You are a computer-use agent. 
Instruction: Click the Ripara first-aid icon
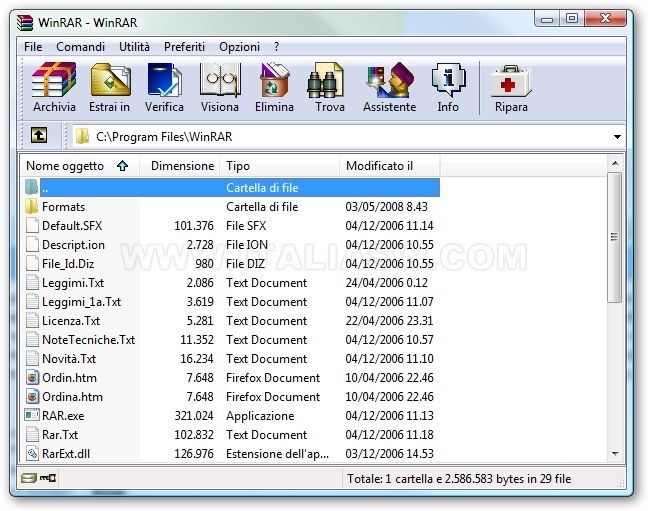click(511, 81)
